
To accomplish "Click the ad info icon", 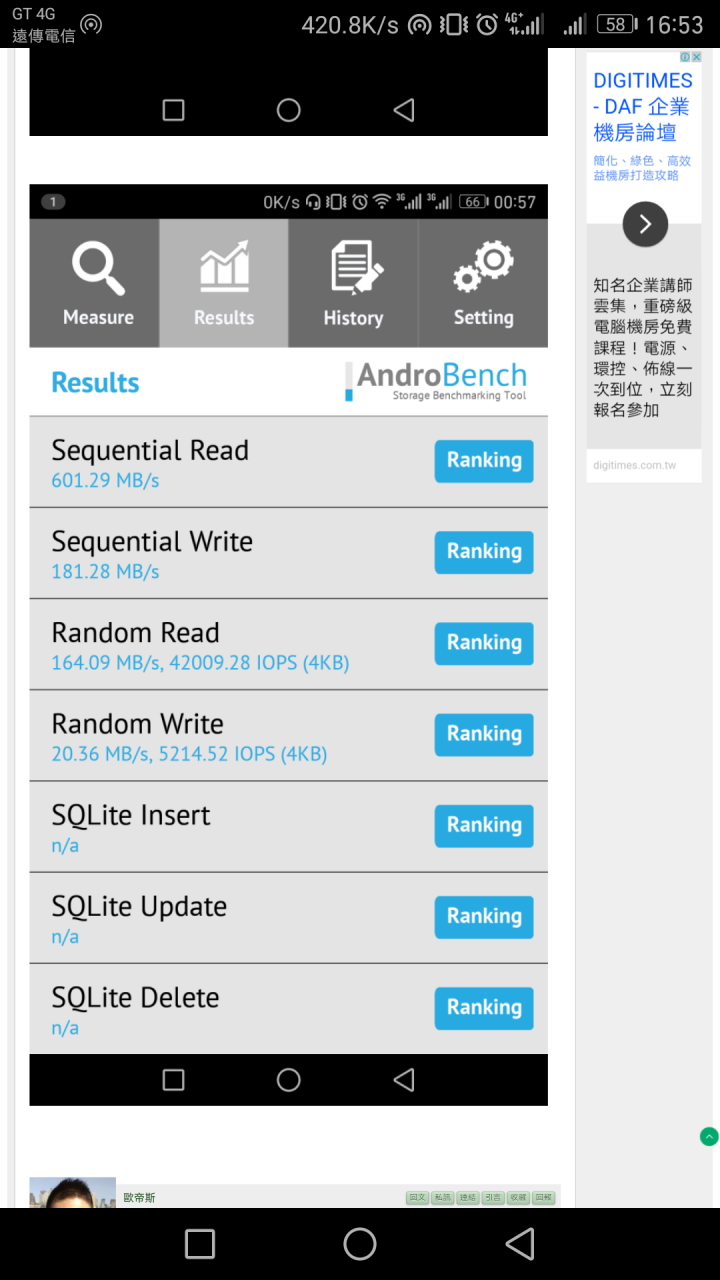I will click(x=685, y=58).
